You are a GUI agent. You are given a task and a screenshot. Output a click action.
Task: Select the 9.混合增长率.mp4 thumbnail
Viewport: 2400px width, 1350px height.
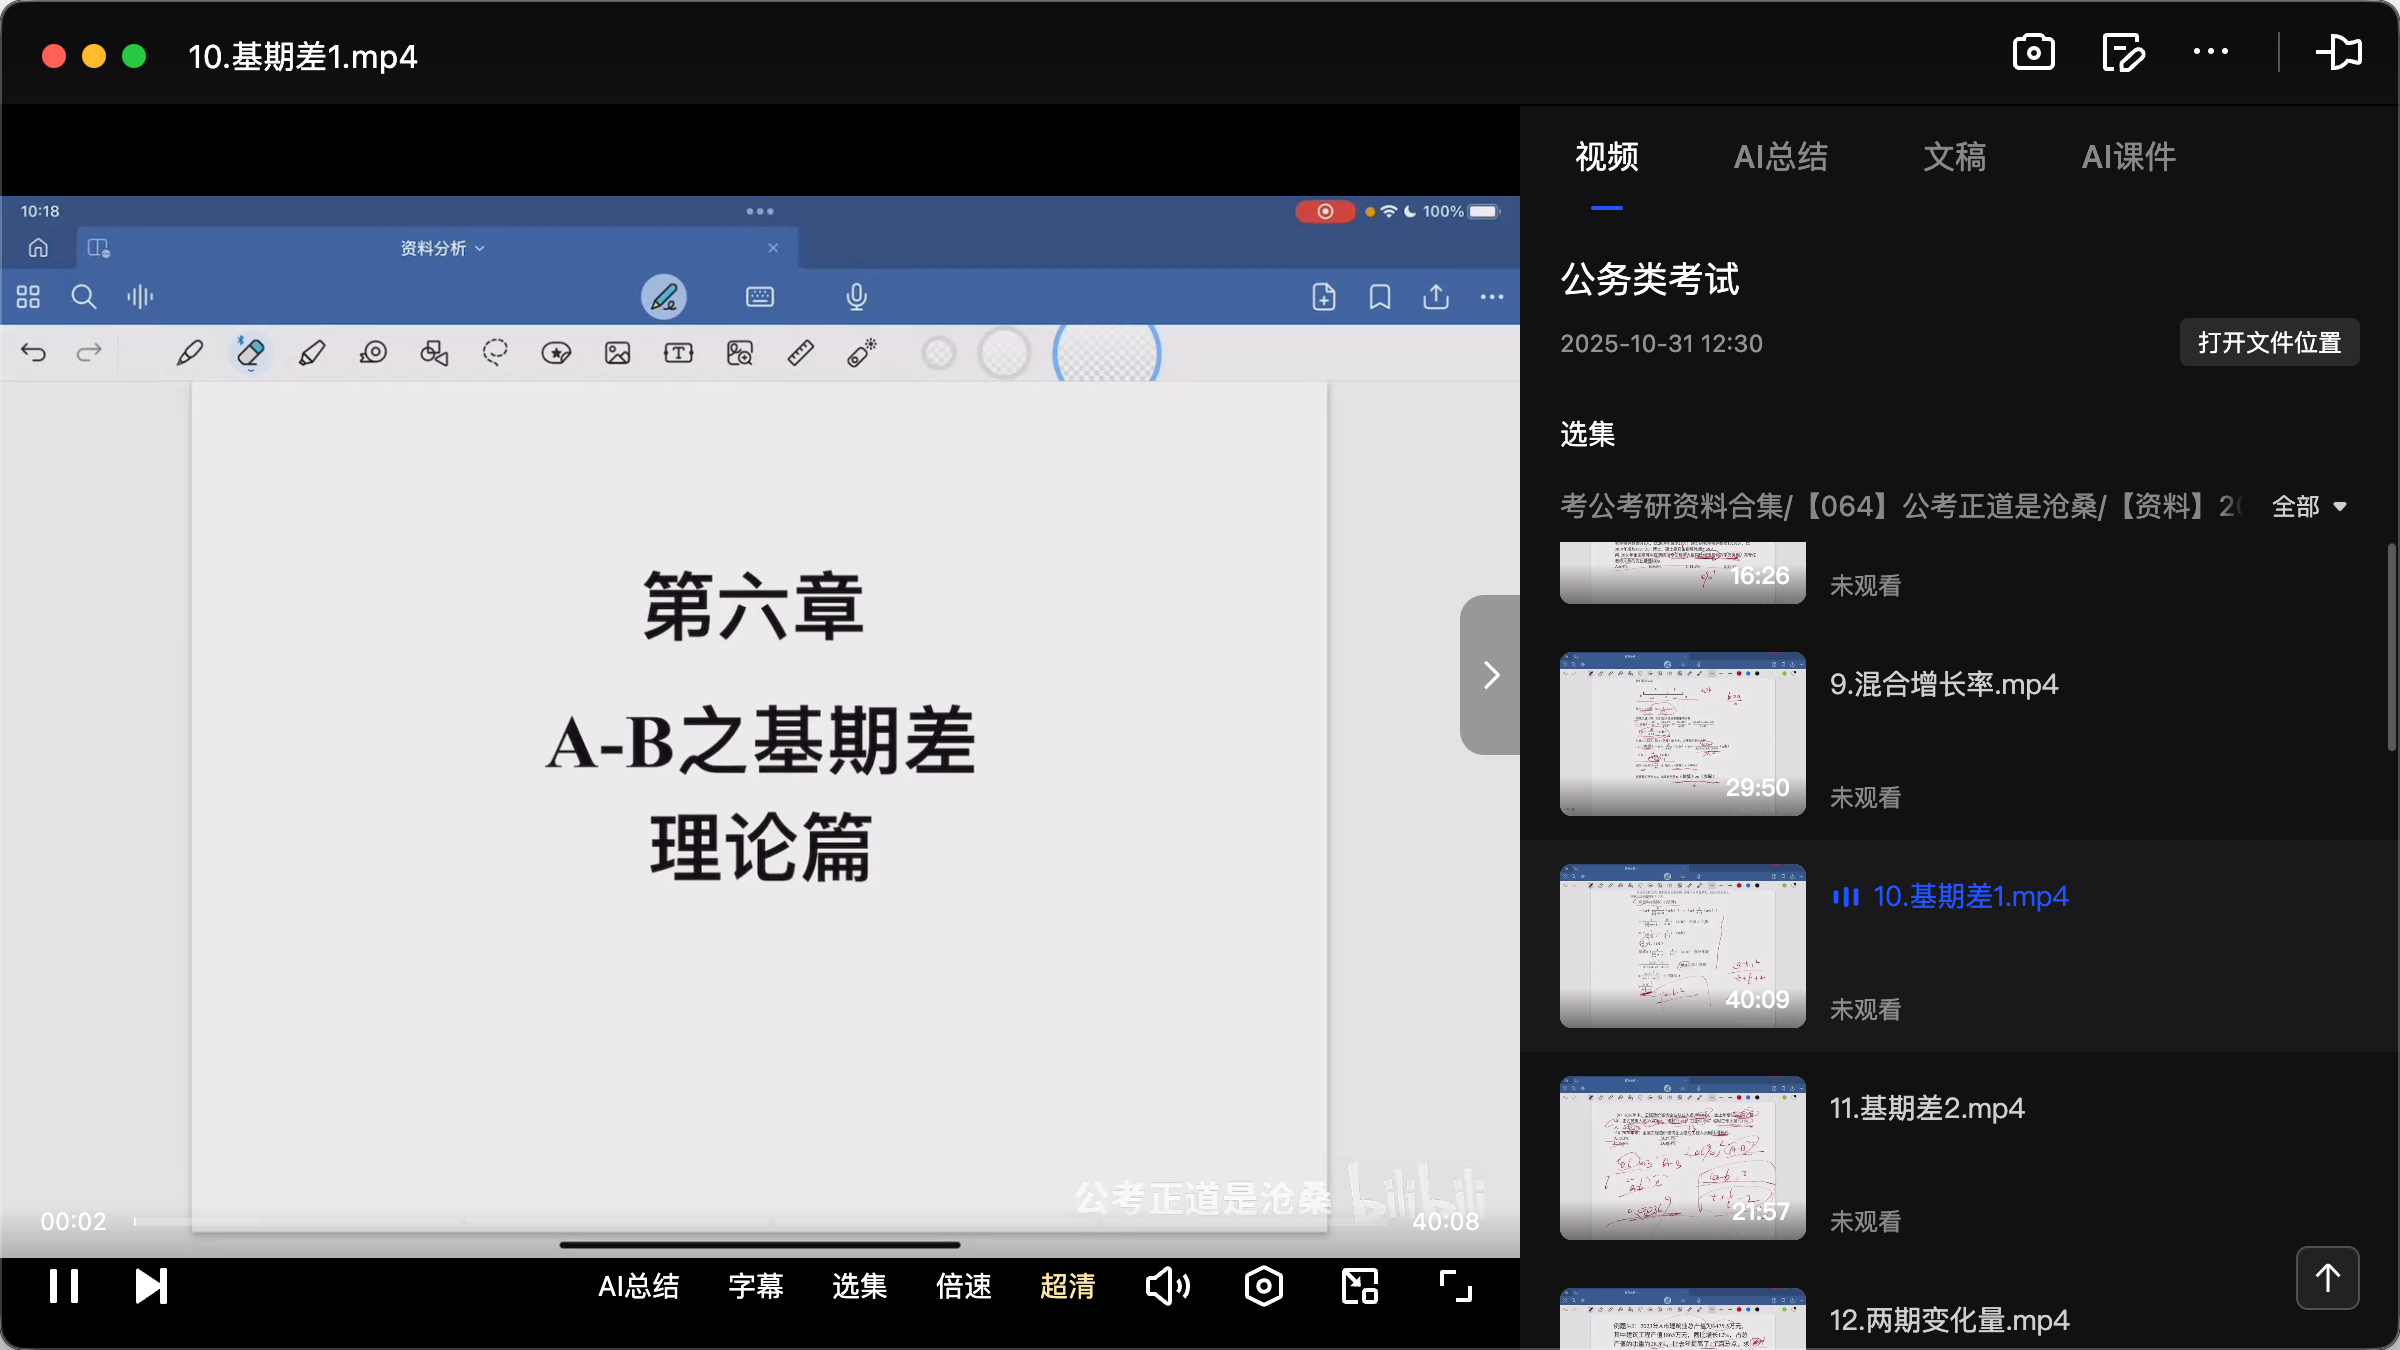click(1681, 733)
